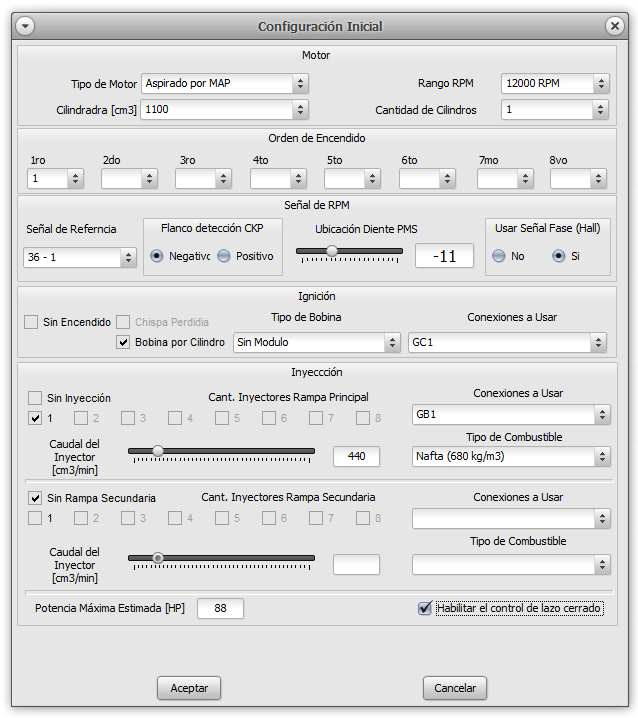Open the 3ro firing order dropdown
This screenshot has width=638, height=718.
click(203, 179)
